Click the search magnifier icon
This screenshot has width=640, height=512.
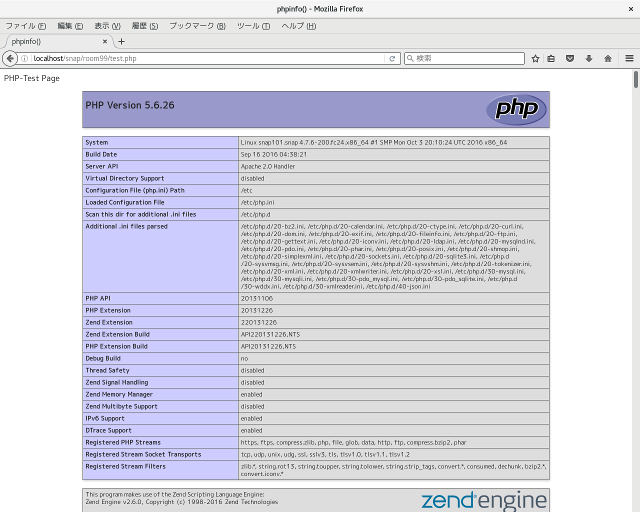pos(411,58)
